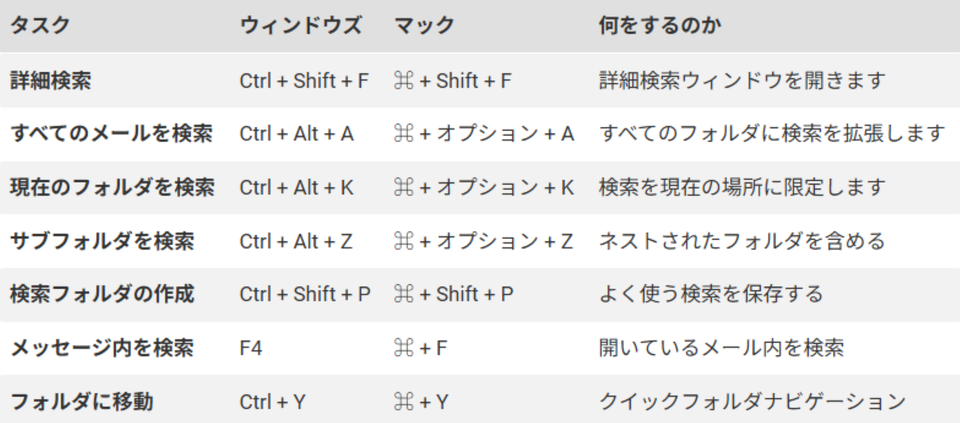The height and width of the screenshot is (423, 960).
Task: Select the 検索フォルダの作成 row label
Action: coord(102,294)
